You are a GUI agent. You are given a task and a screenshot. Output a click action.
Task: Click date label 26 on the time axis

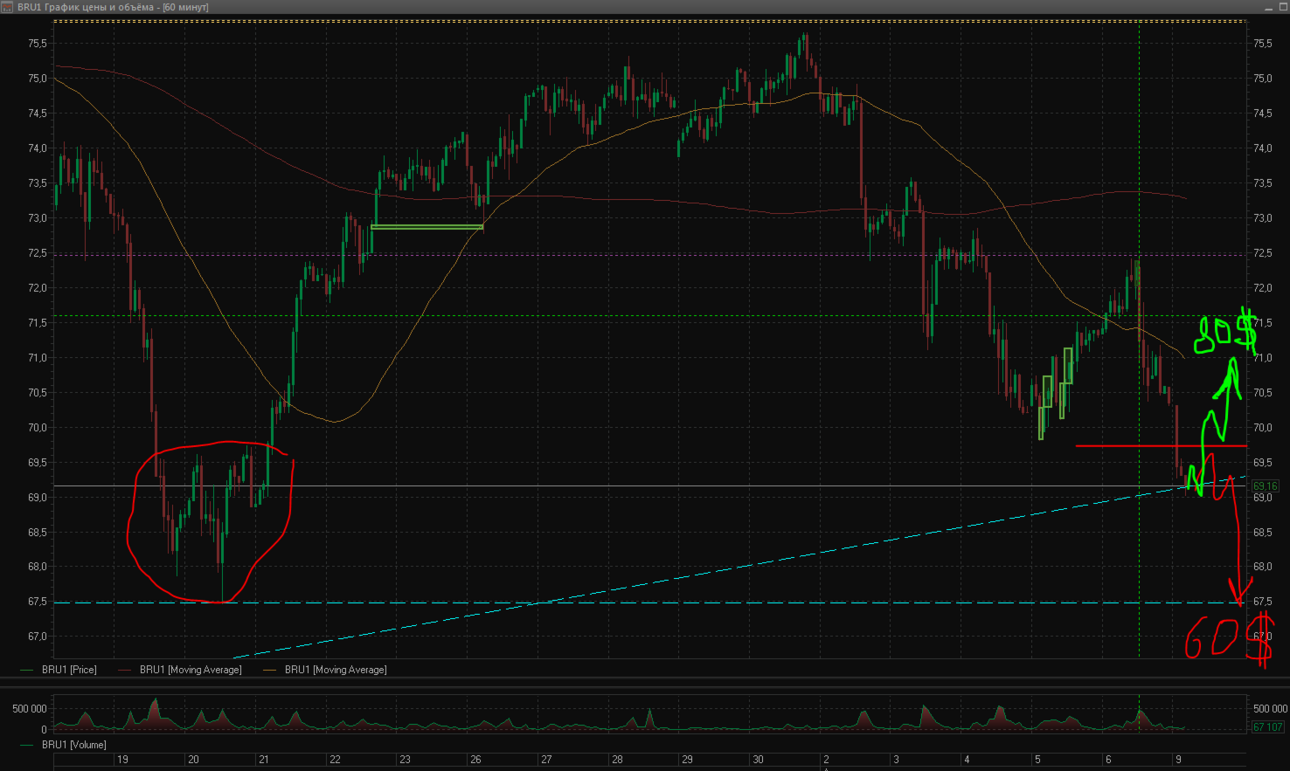click(x=476, y=760)
